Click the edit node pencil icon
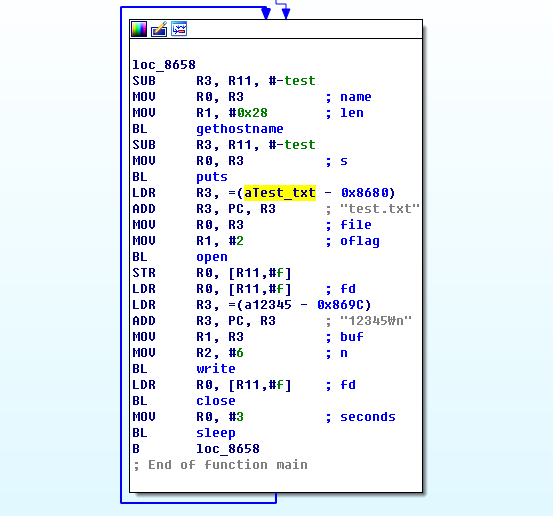553x516 pixels. (159, 29)
